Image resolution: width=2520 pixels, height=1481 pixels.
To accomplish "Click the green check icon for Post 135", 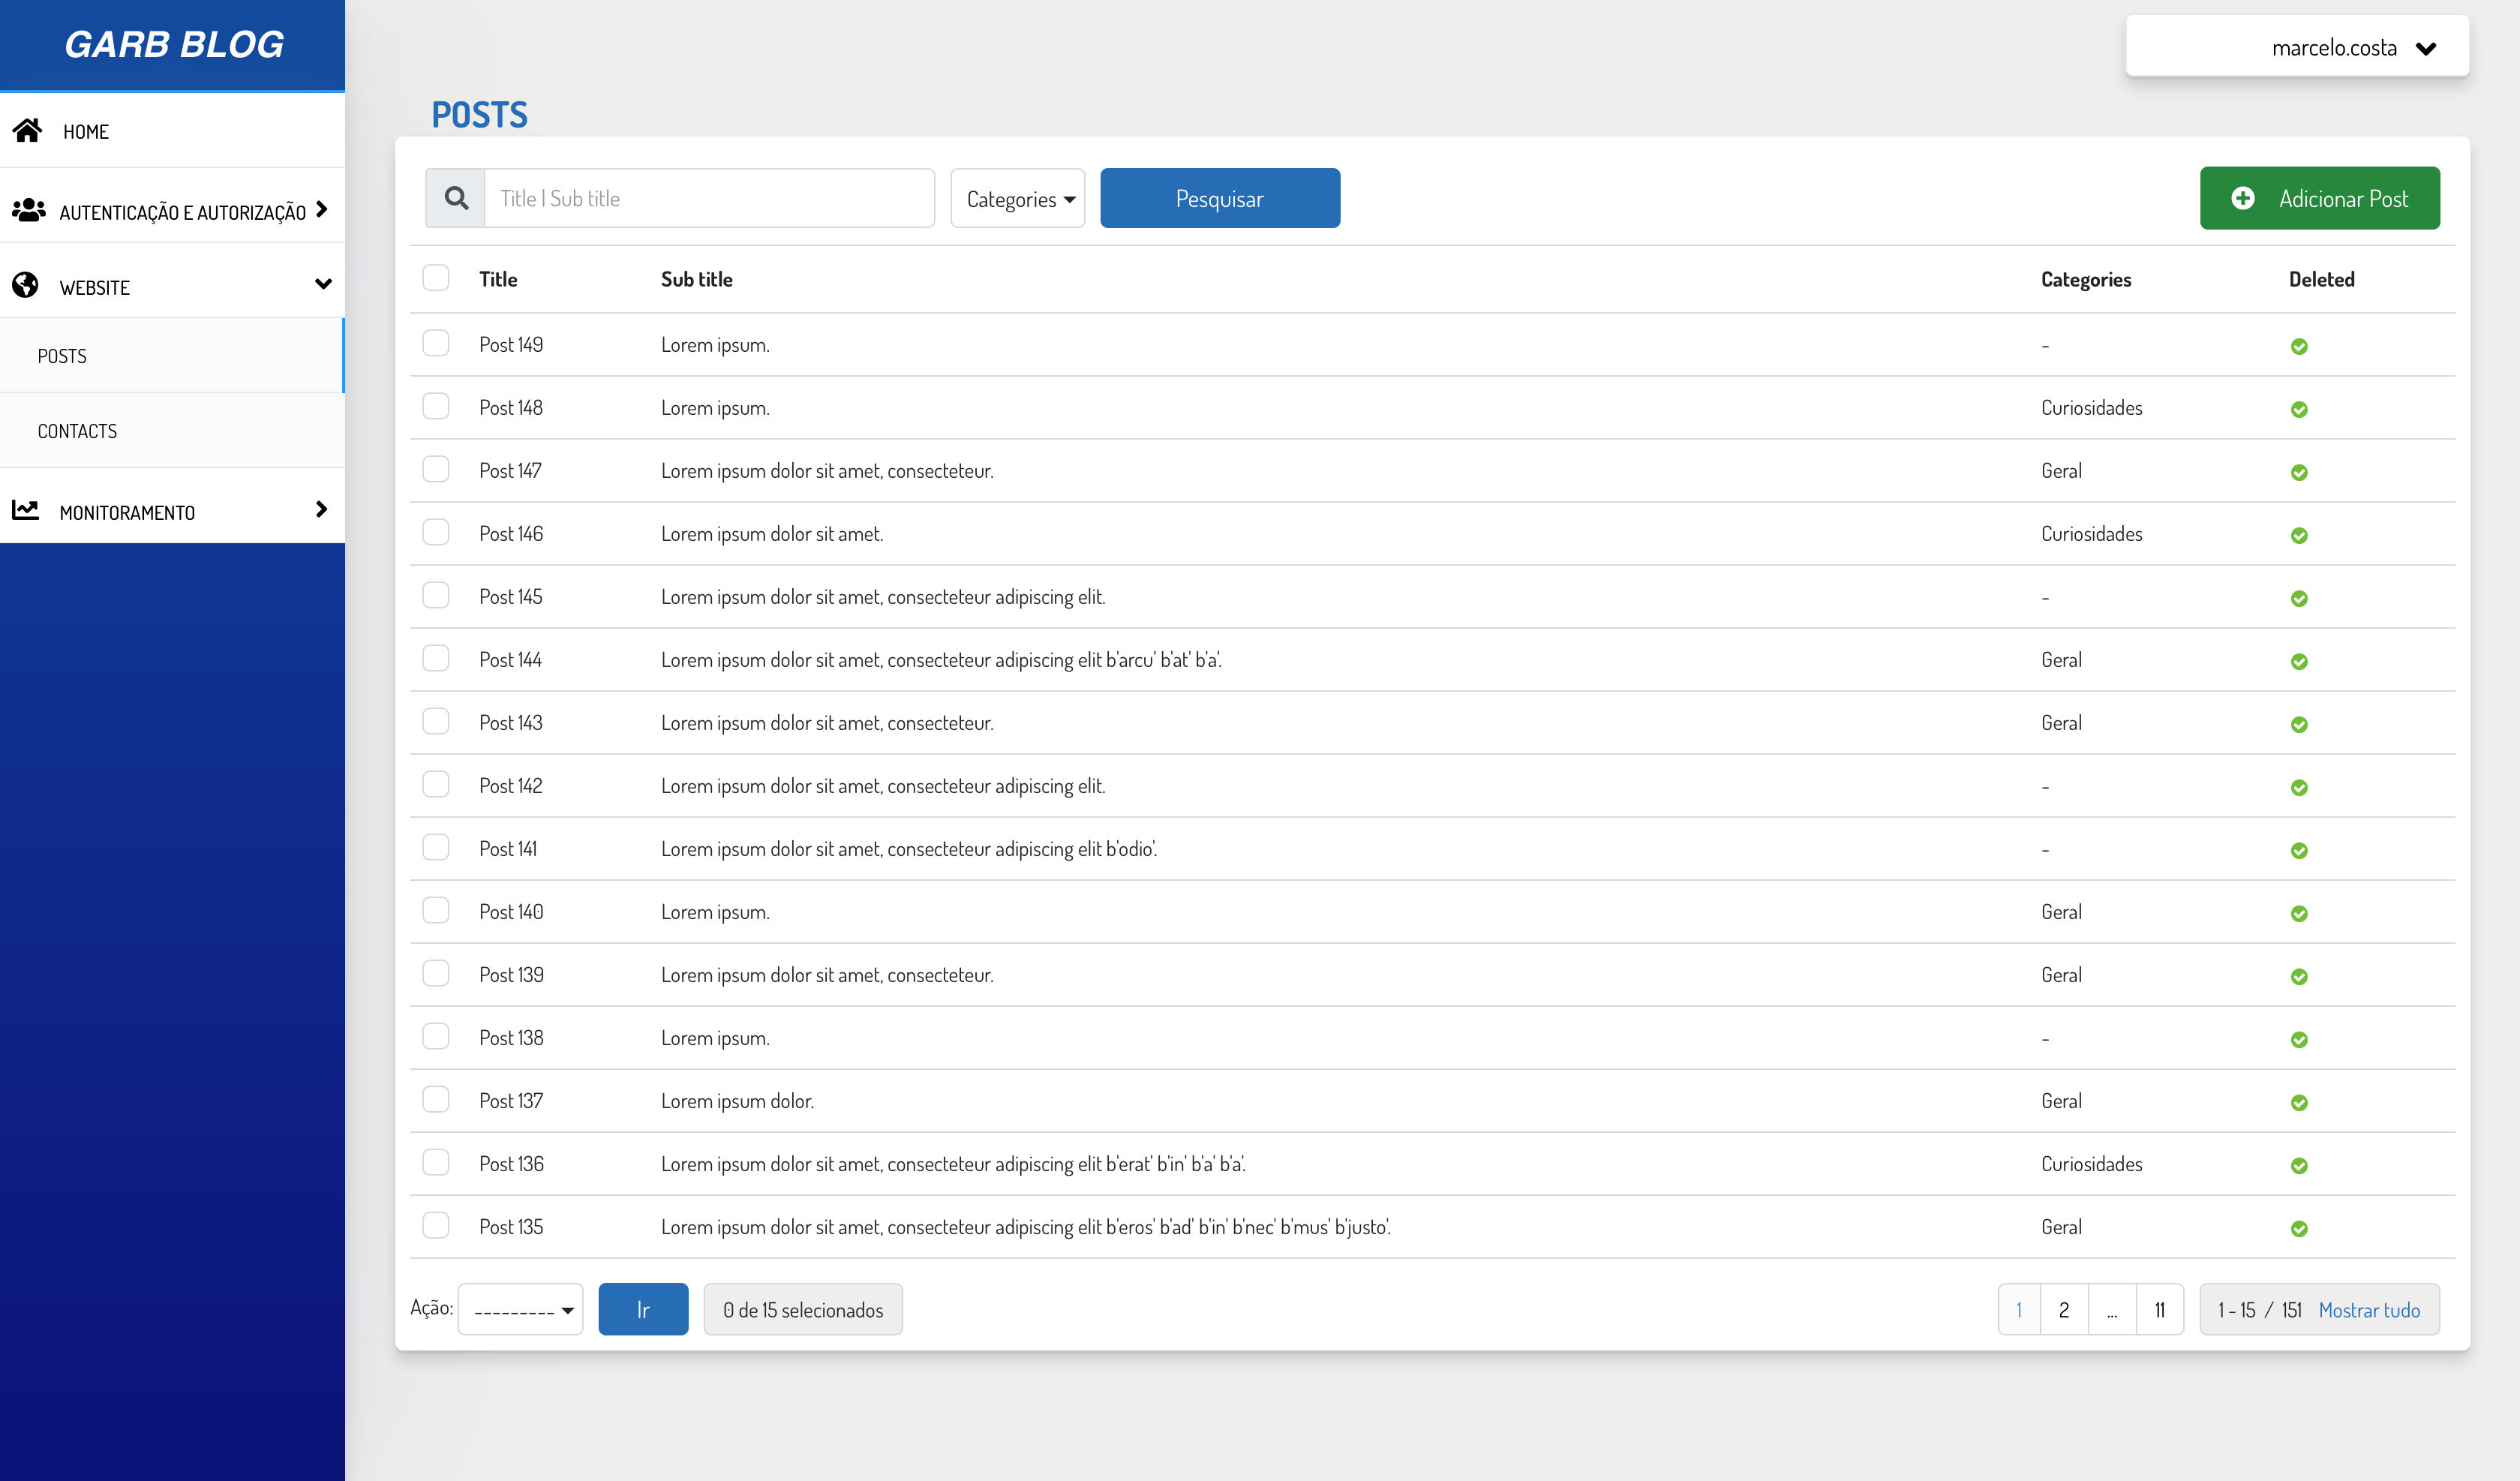I will [2299, 1228].
